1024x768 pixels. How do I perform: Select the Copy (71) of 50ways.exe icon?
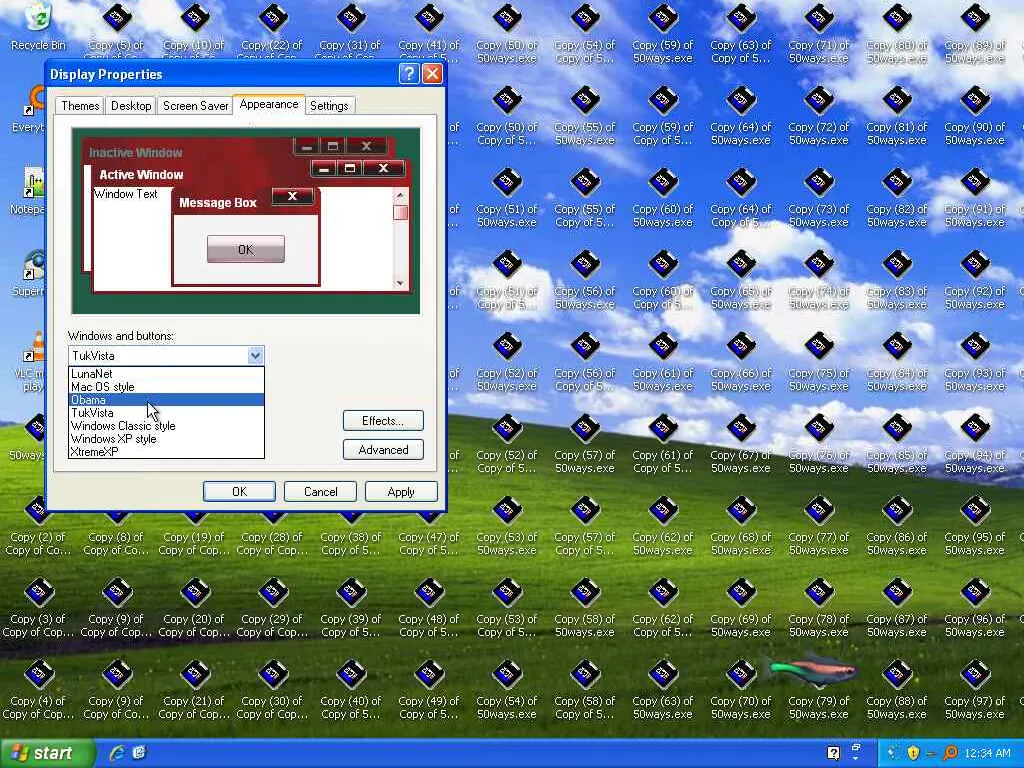[x=818, y=33]
